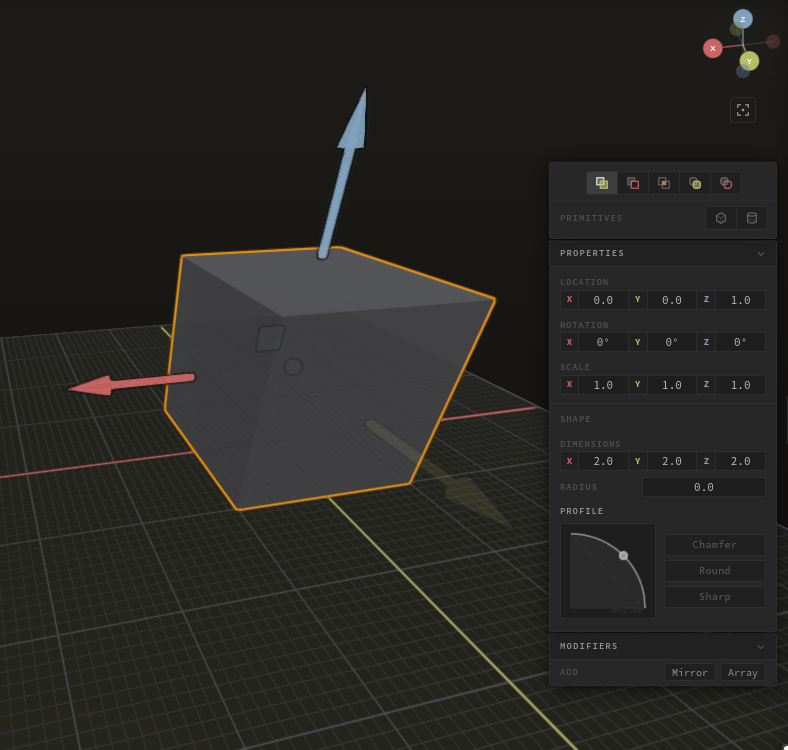Click the red X-axis move arrow
788x750 pixels.
coord(132,384)
